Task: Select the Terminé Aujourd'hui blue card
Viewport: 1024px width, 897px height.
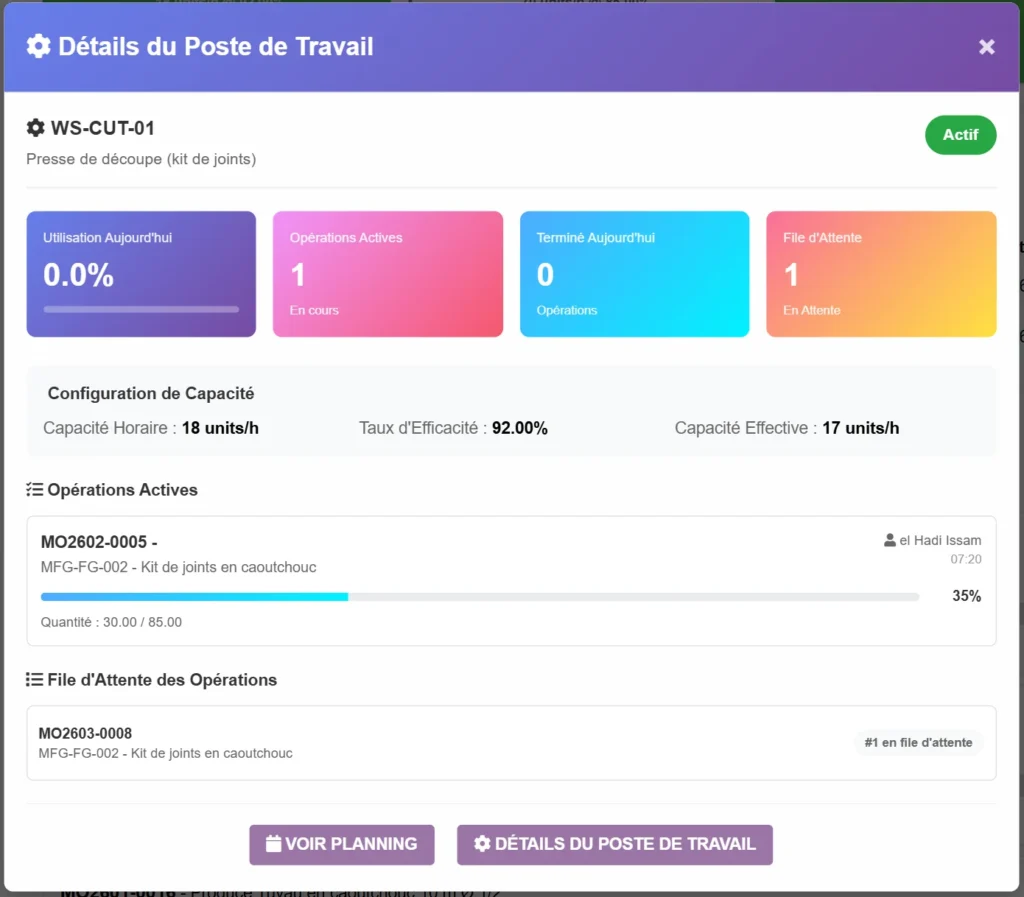Action: click(634, 274)
